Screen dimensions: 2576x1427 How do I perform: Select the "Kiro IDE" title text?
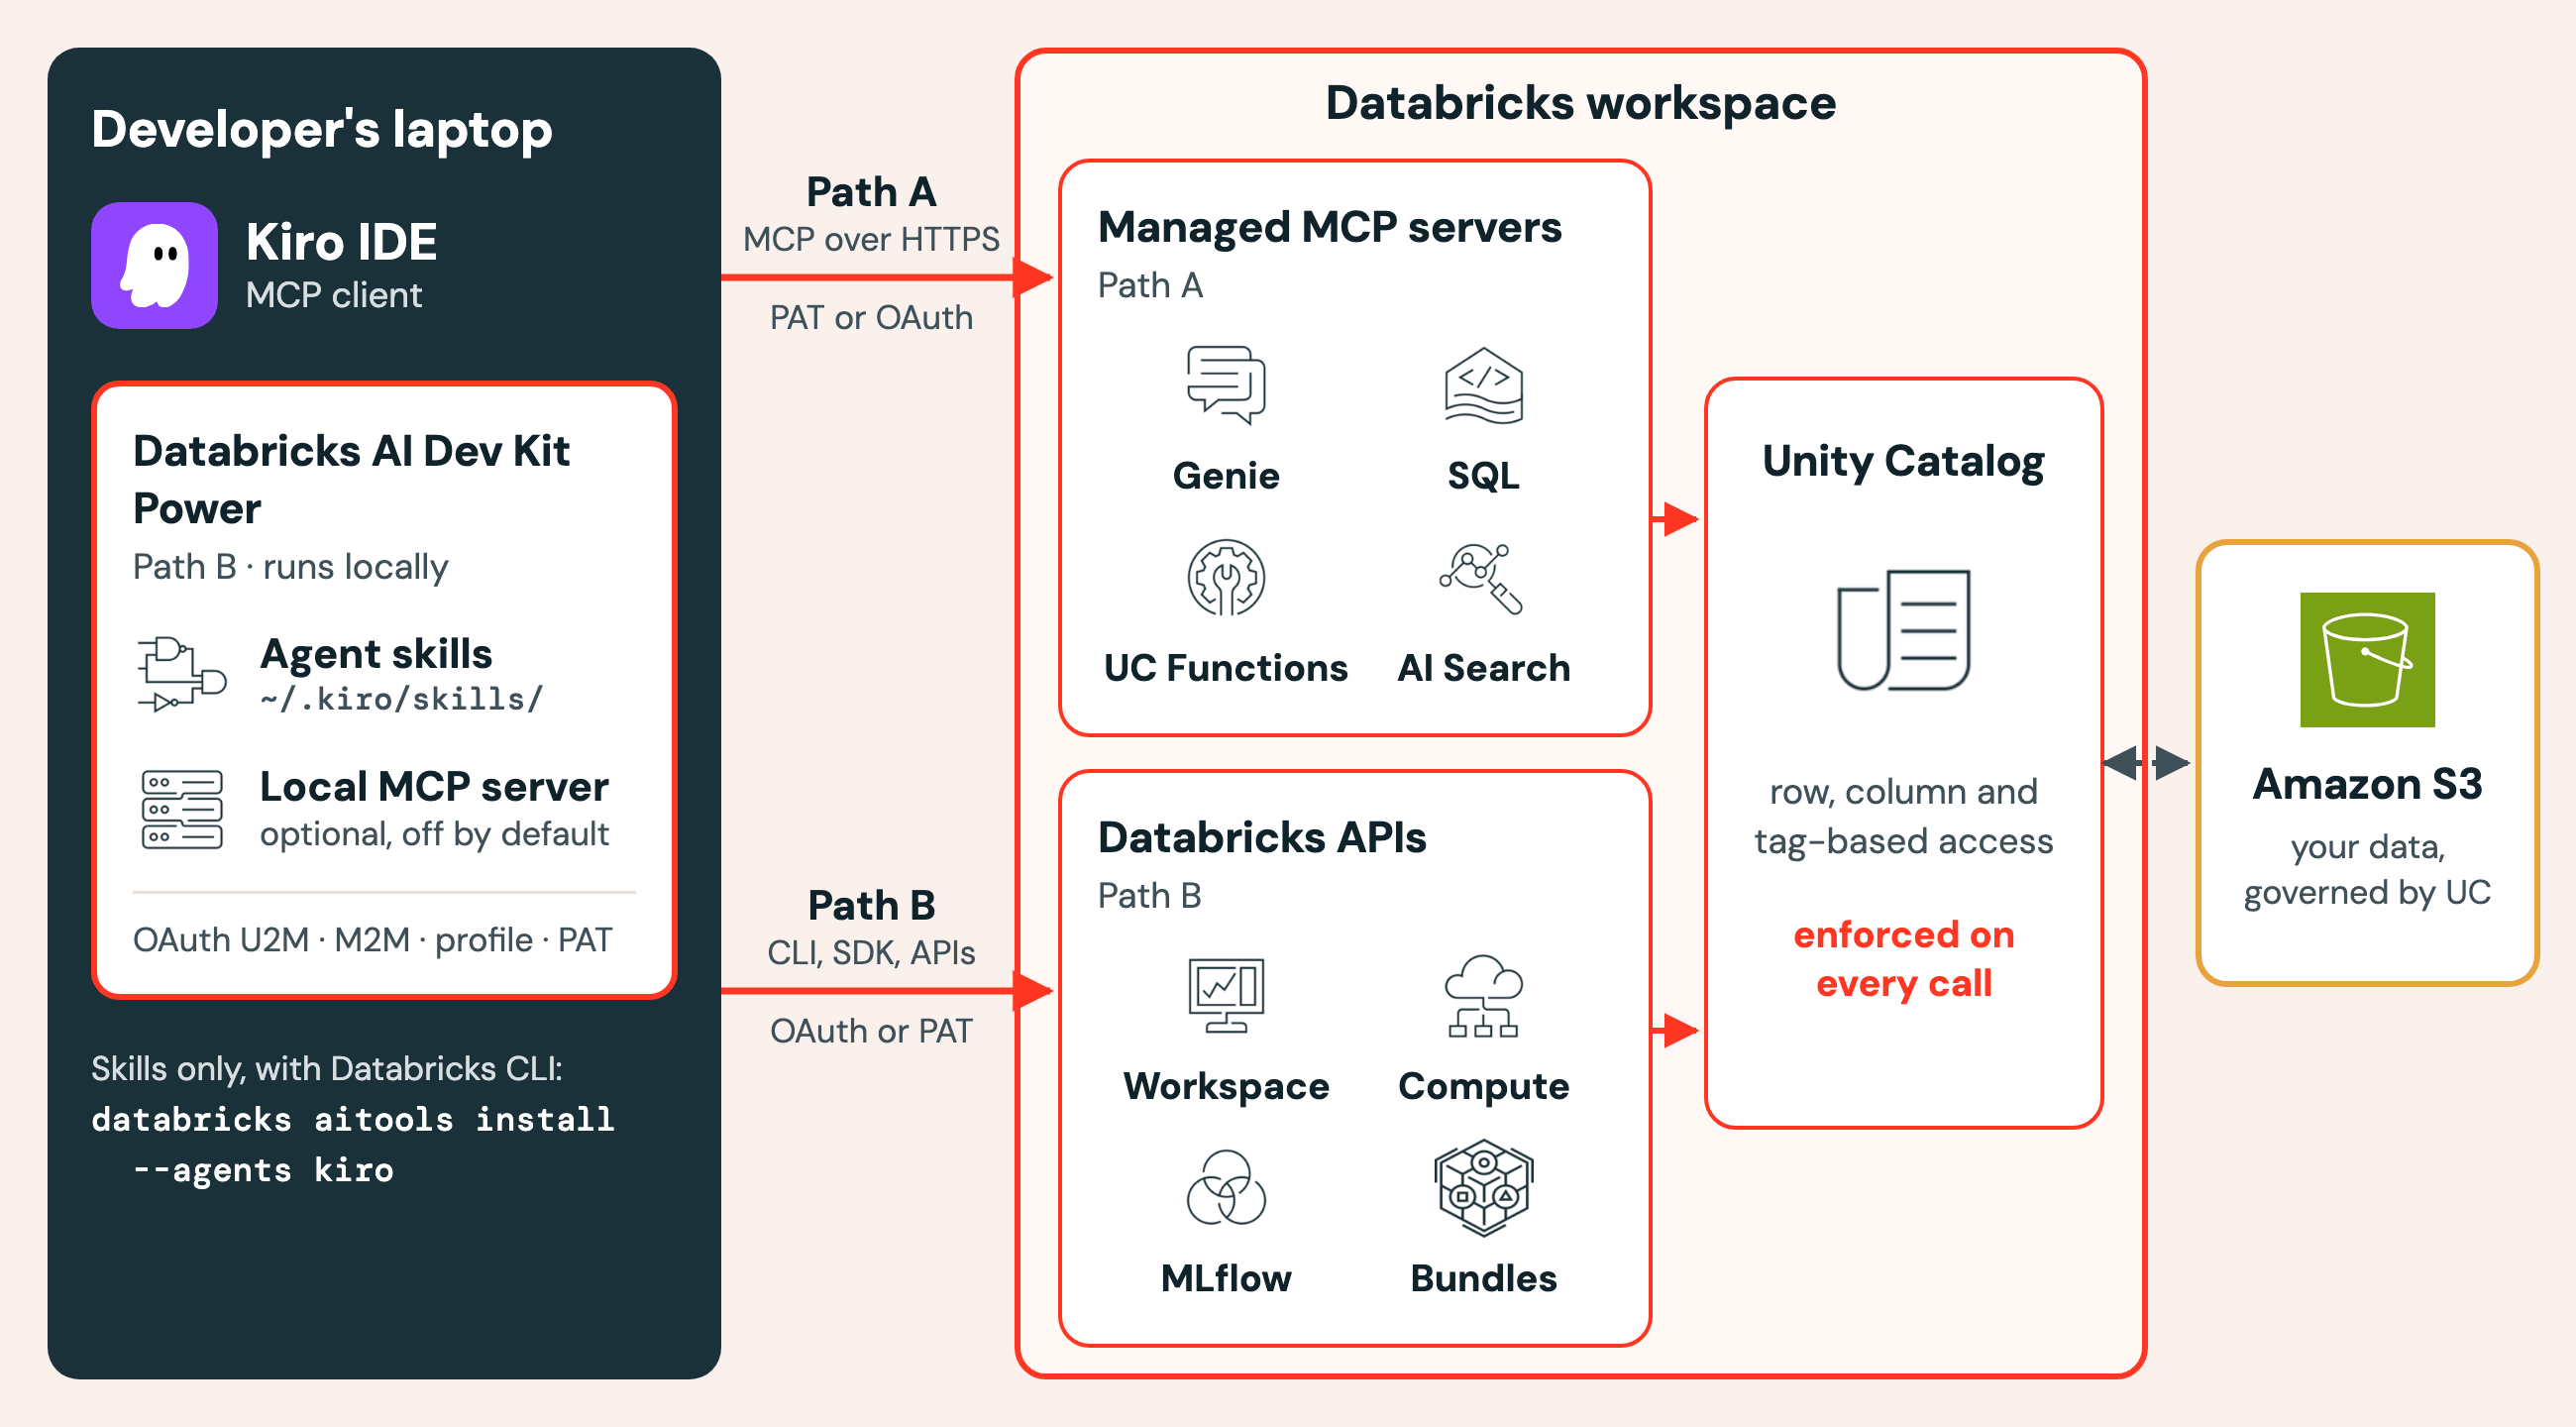341,242
